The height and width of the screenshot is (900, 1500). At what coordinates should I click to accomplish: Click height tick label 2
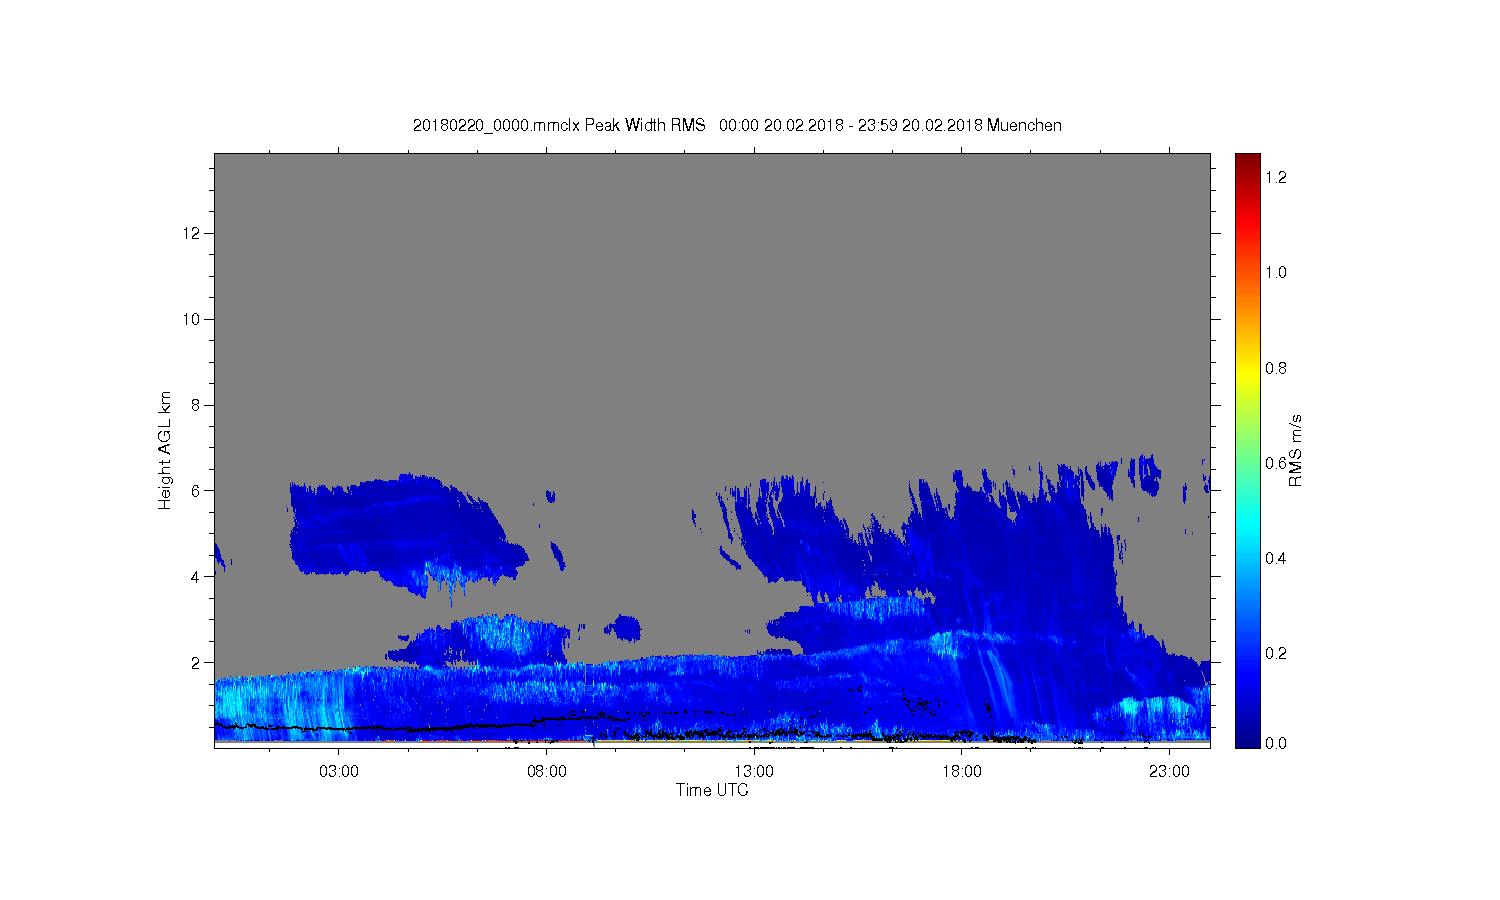[x=196, y=662]
